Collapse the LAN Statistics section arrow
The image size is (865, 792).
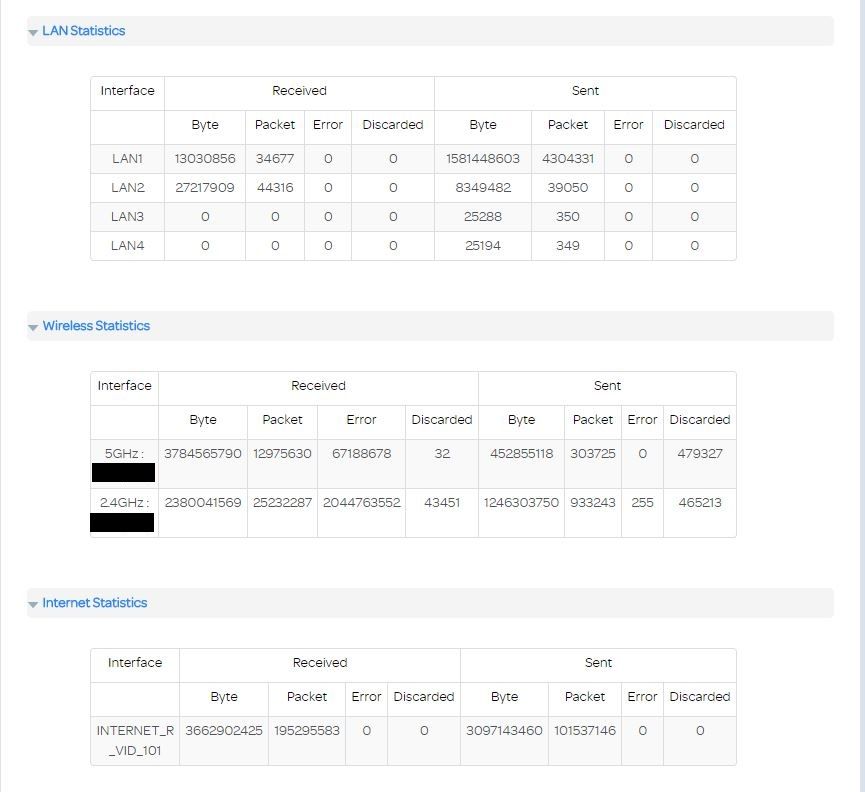click(33, 33)
